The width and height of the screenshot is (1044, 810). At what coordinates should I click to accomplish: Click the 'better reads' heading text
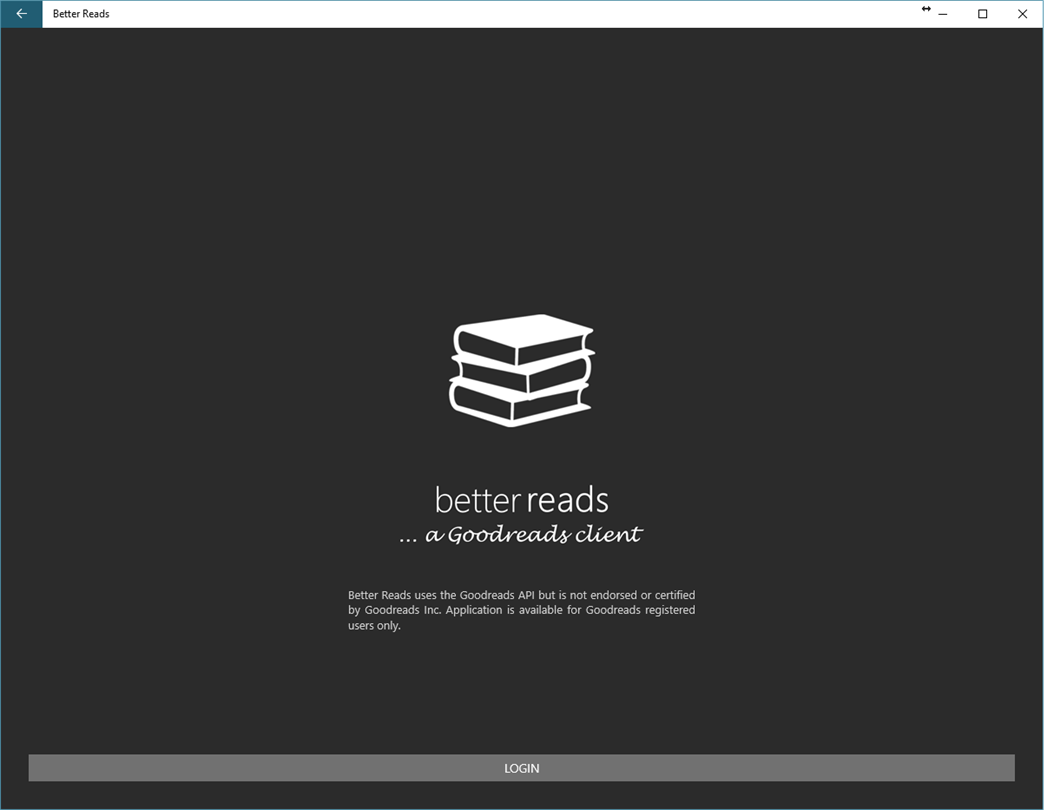click(521, 500)
